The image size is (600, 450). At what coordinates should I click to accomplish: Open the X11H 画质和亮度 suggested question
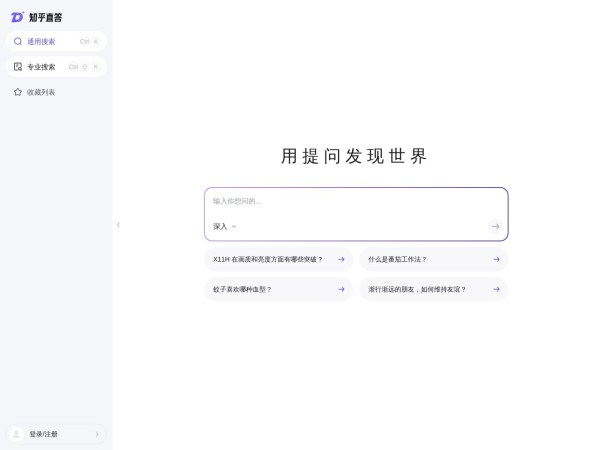coord(267,259)
